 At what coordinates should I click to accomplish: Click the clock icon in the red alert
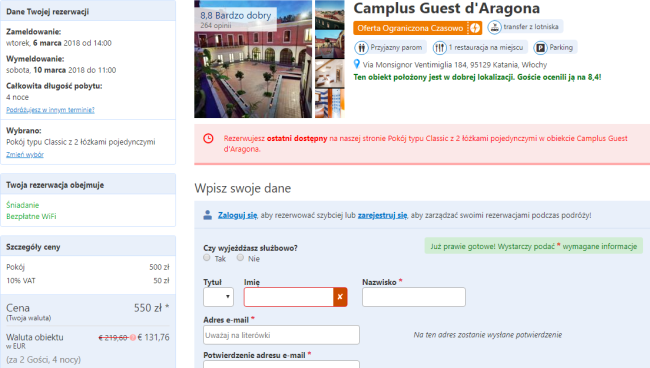click(209, 138)
